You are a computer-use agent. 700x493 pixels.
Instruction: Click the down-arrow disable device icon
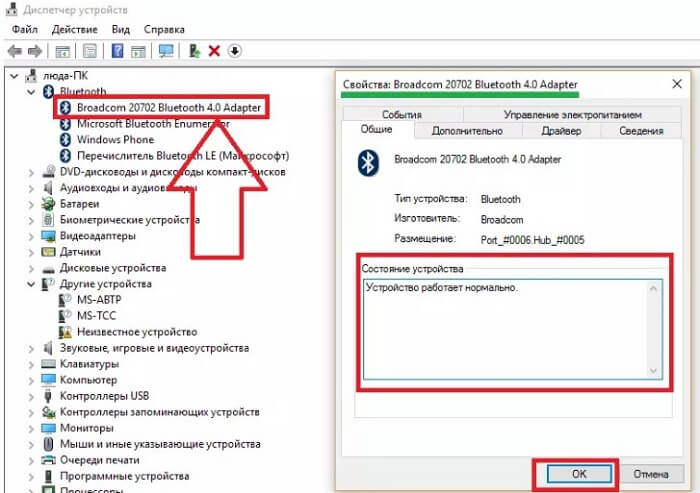pos(235,50)
